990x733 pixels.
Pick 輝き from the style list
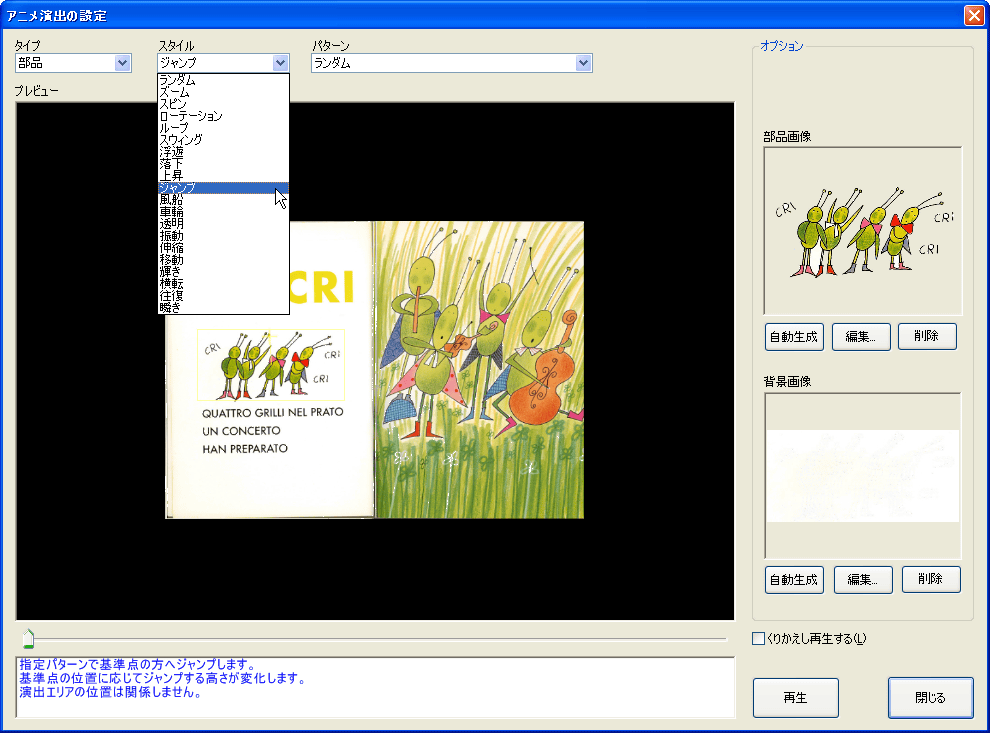(x=223, y=272)
